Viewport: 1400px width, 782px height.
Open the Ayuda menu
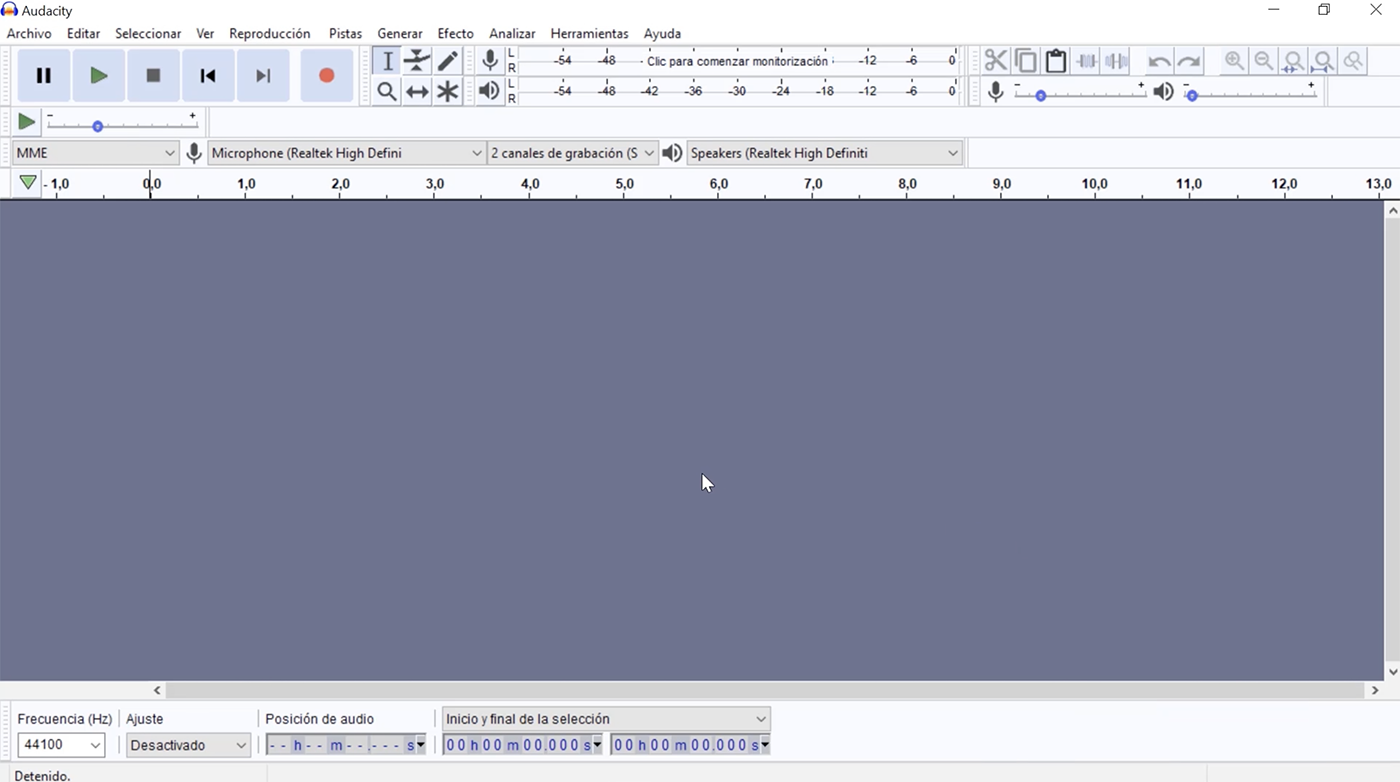(662, 34)
